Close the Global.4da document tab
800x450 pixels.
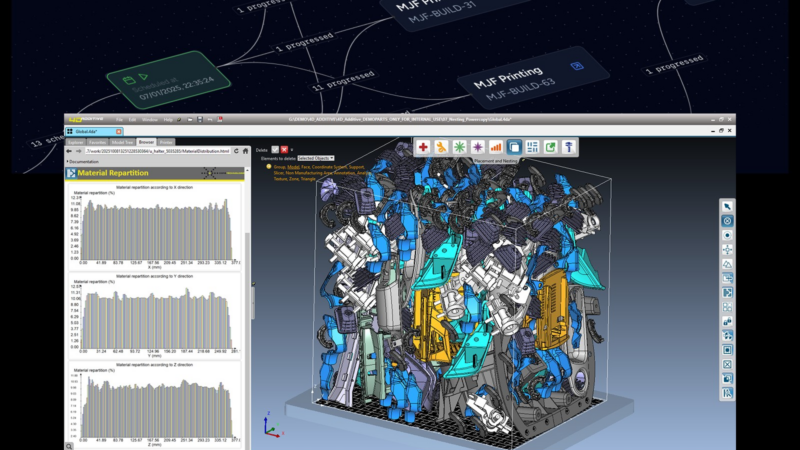click(120, 131)
